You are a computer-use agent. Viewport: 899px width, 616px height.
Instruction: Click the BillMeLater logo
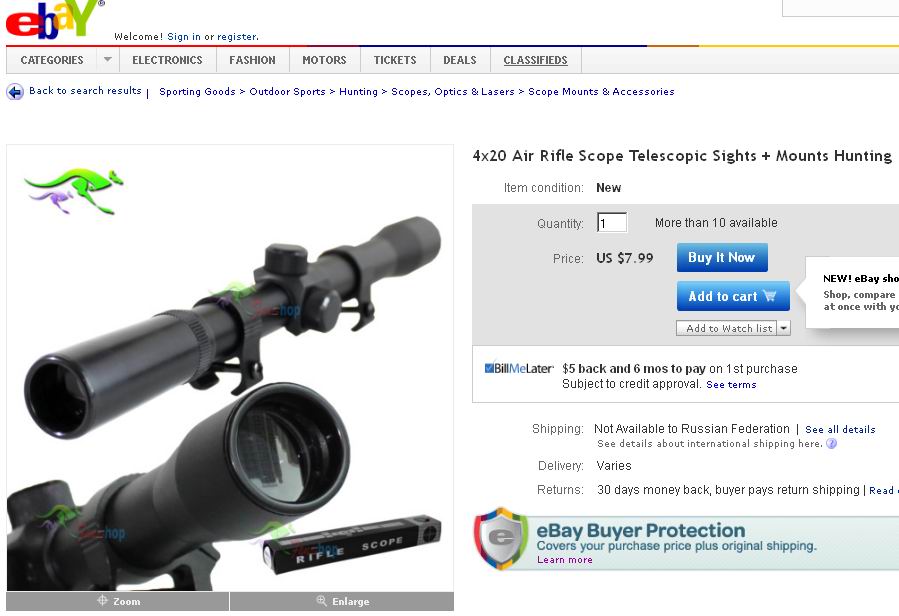click(519, 368)
